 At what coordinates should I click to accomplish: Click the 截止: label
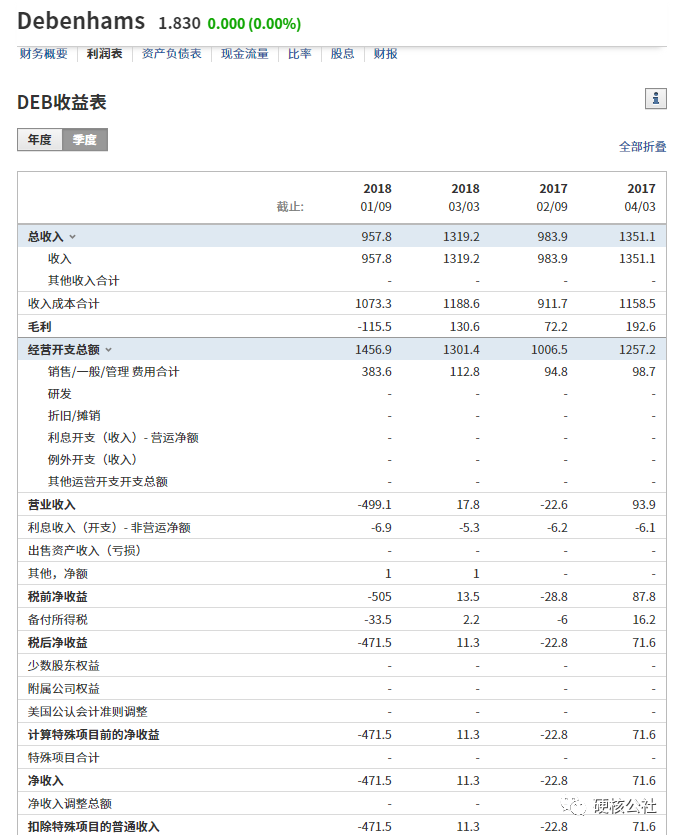tap(290, 207)
